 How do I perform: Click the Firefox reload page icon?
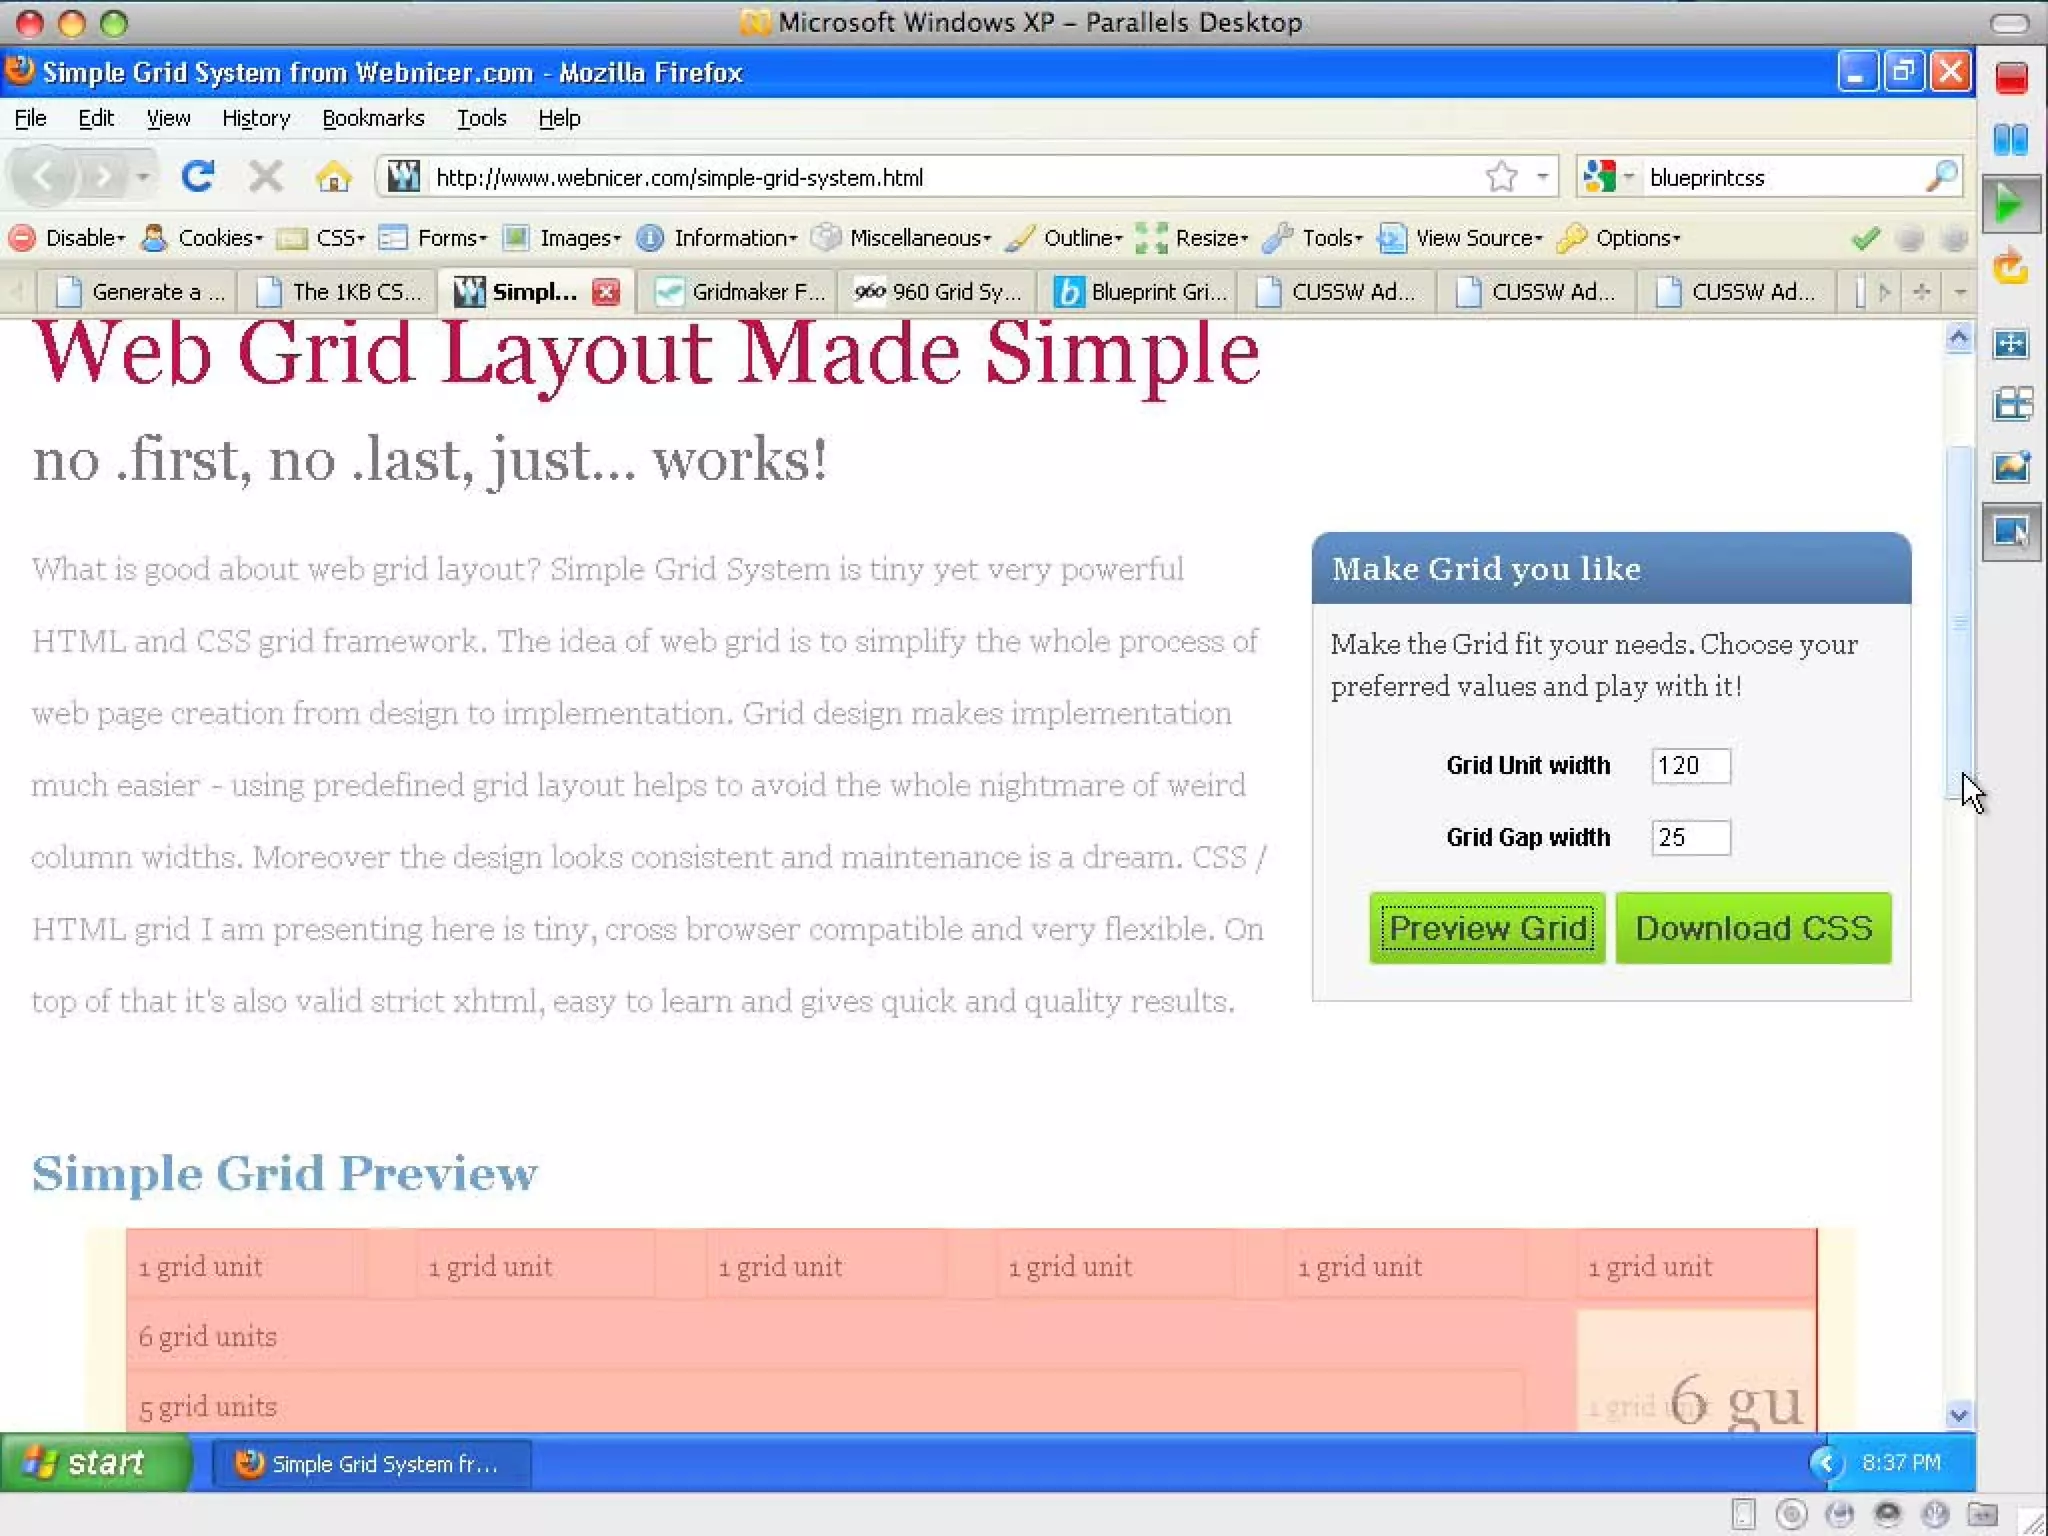197,177
